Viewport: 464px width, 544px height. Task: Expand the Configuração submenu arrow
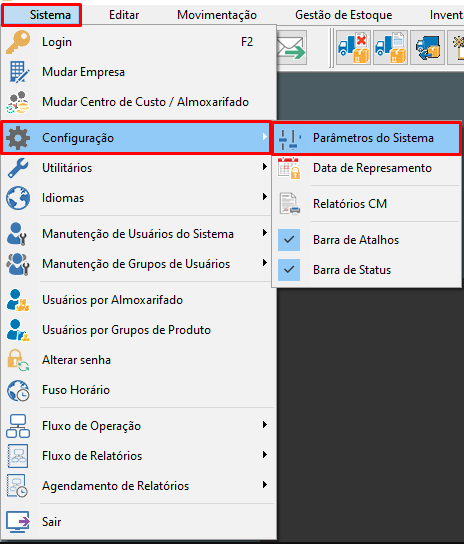click(x=265, y=137)
